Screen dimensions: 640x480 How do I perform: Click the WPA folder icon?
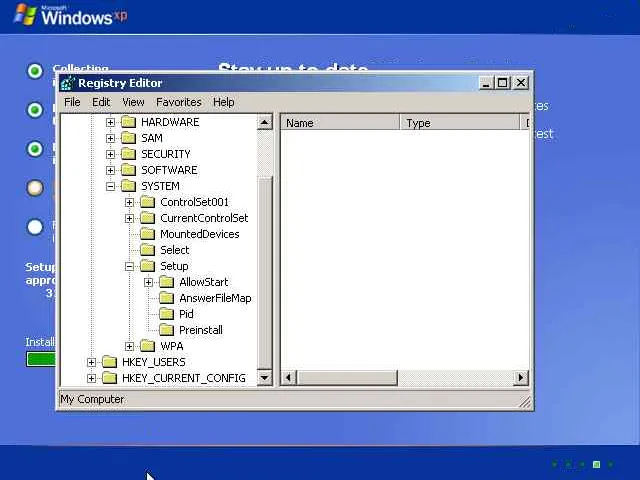[x=148, y=346]
